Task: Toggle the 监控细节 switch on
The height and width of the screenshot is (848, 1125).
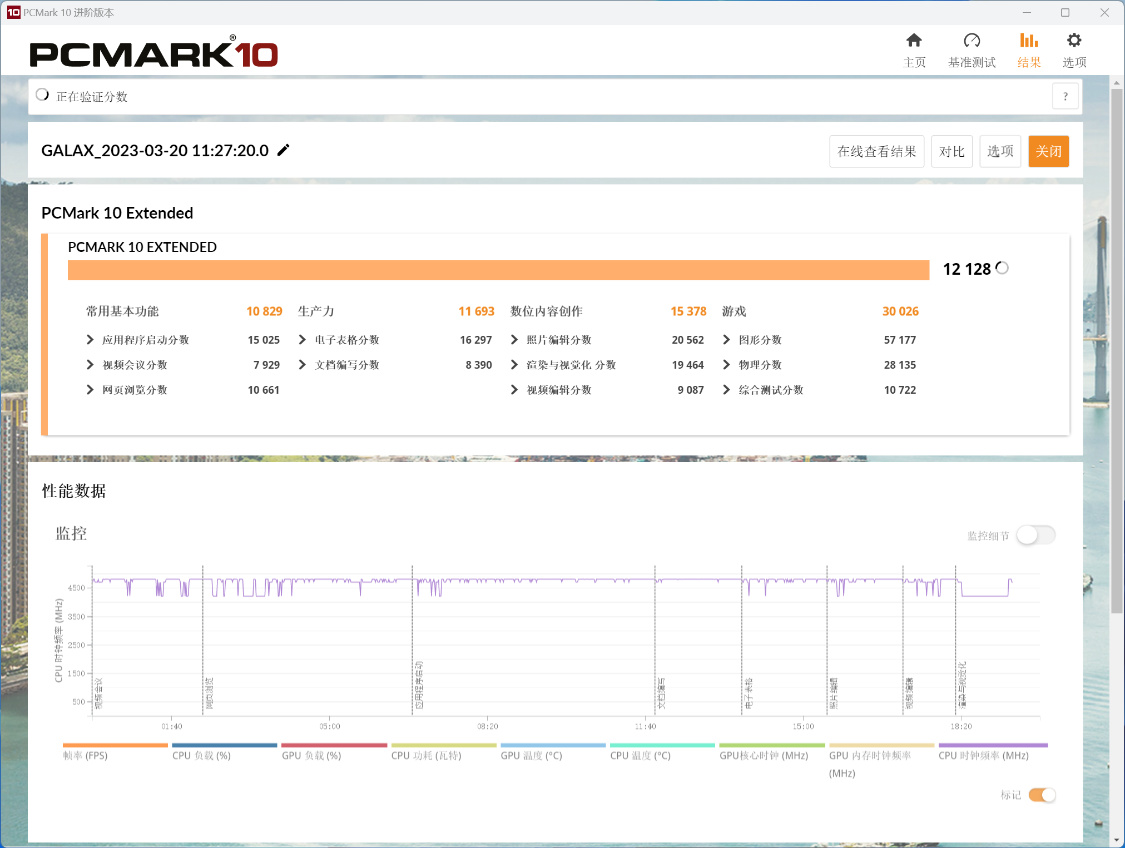Action: pos(1036,535)
